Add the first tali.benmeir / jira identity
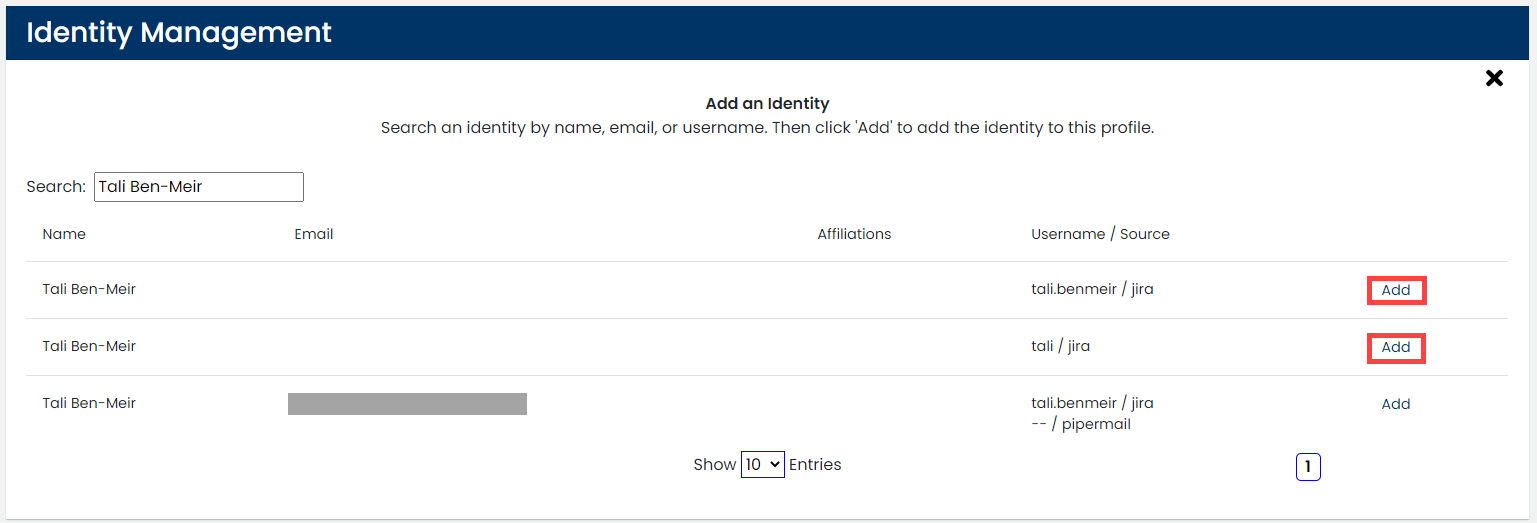1537x523 pixels. click(1396, 290)
